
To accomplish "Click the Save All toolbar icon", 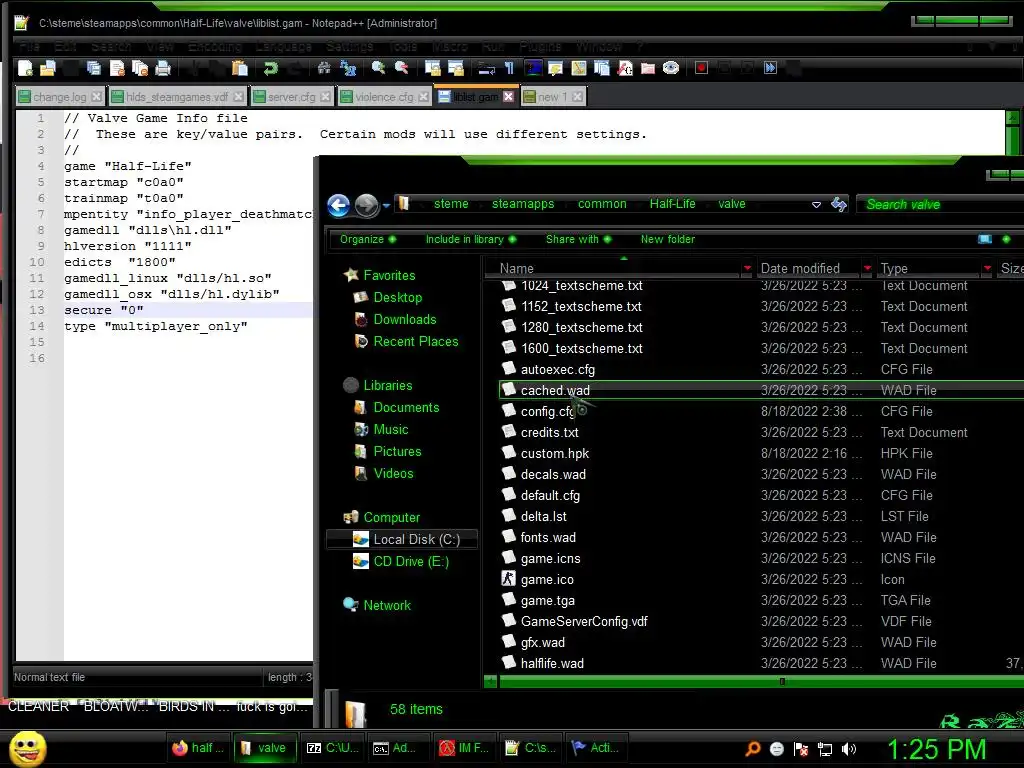I will tap(94, 68).
